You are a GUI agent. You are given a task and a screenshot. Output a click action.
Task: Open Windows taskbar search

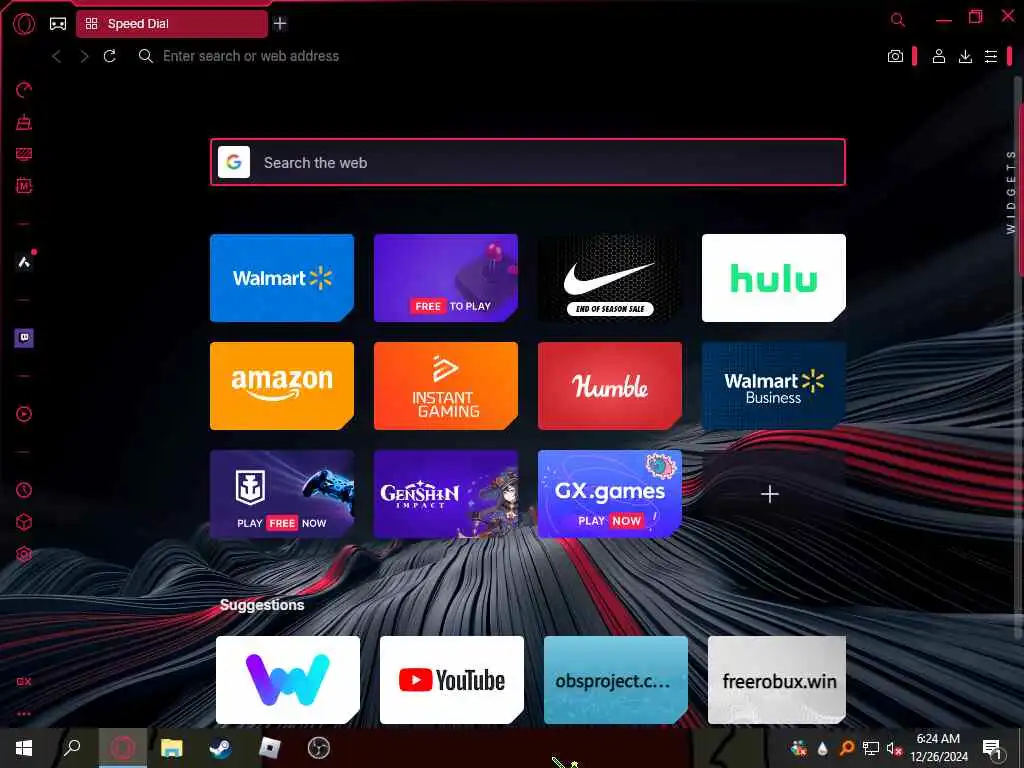tap(72, 748)
